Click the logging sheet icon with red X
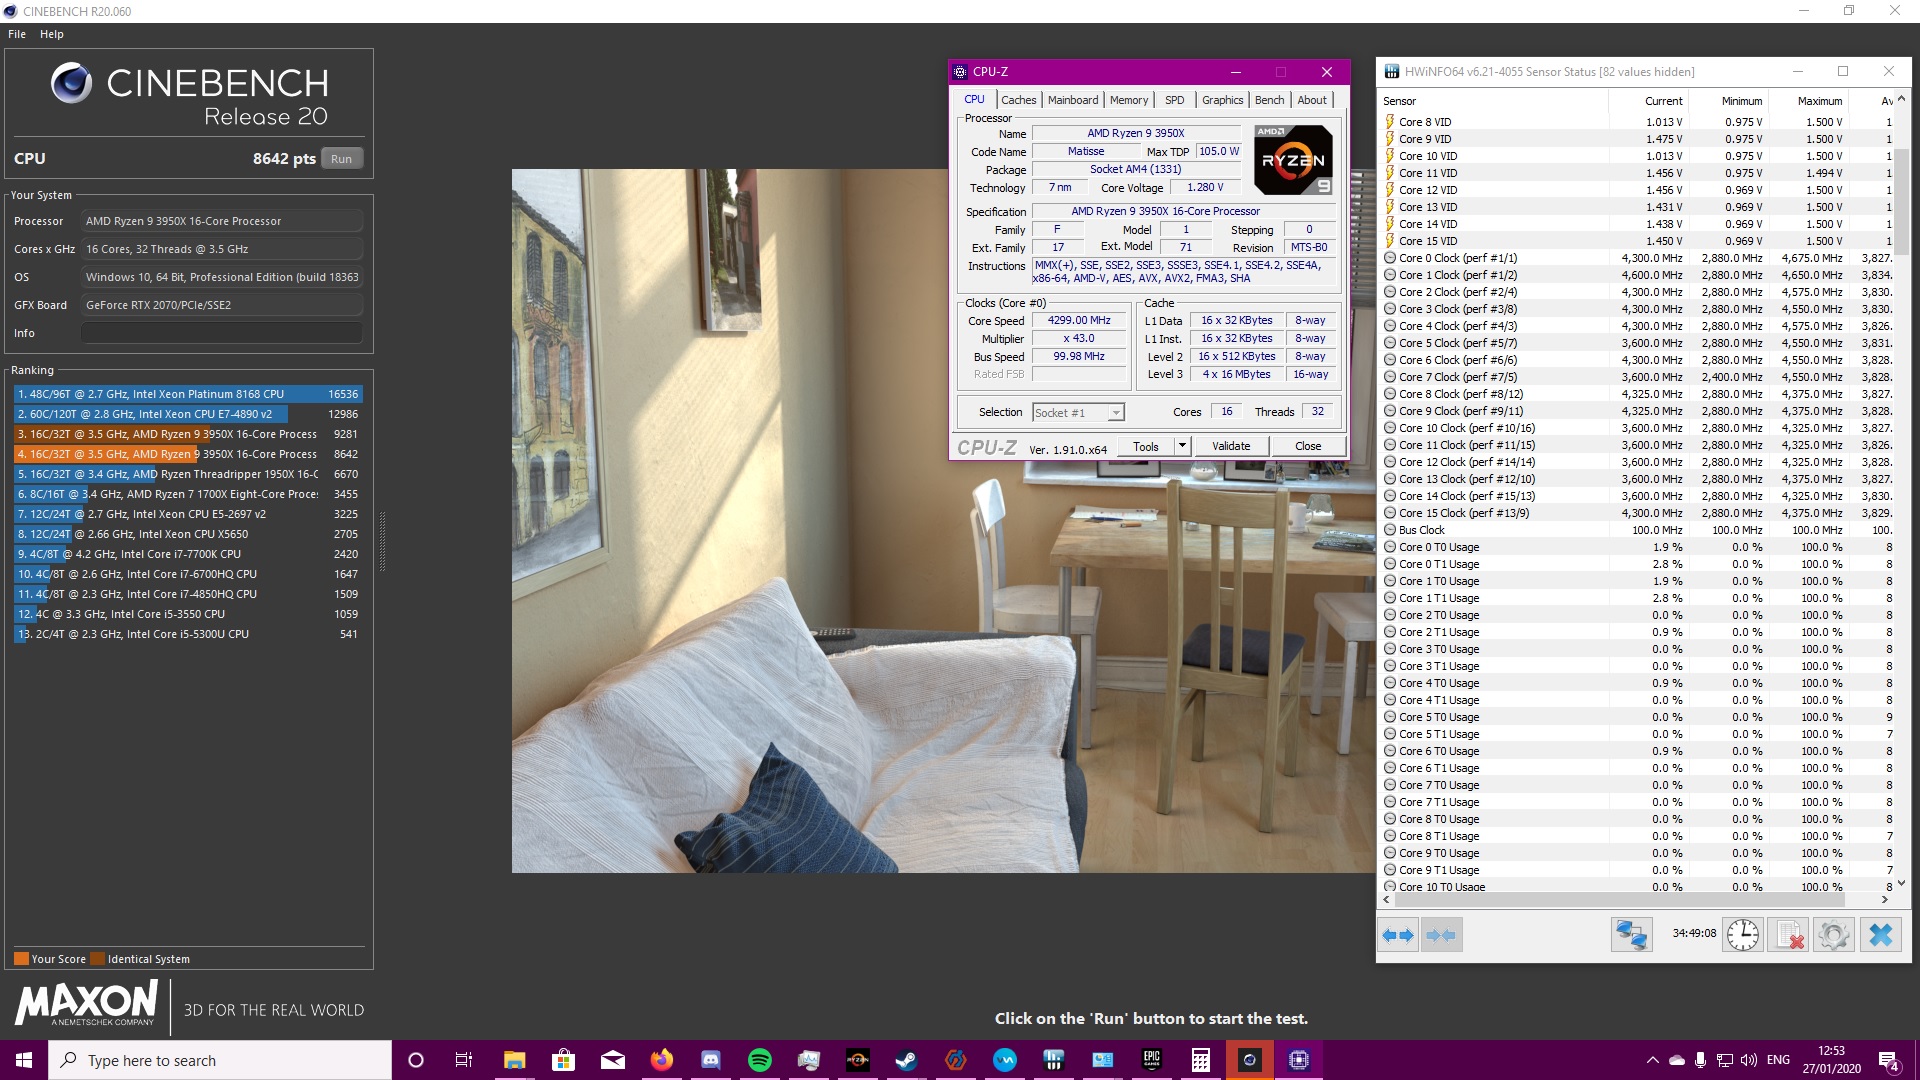The image size is (1920, 1080). (1788, 935)
